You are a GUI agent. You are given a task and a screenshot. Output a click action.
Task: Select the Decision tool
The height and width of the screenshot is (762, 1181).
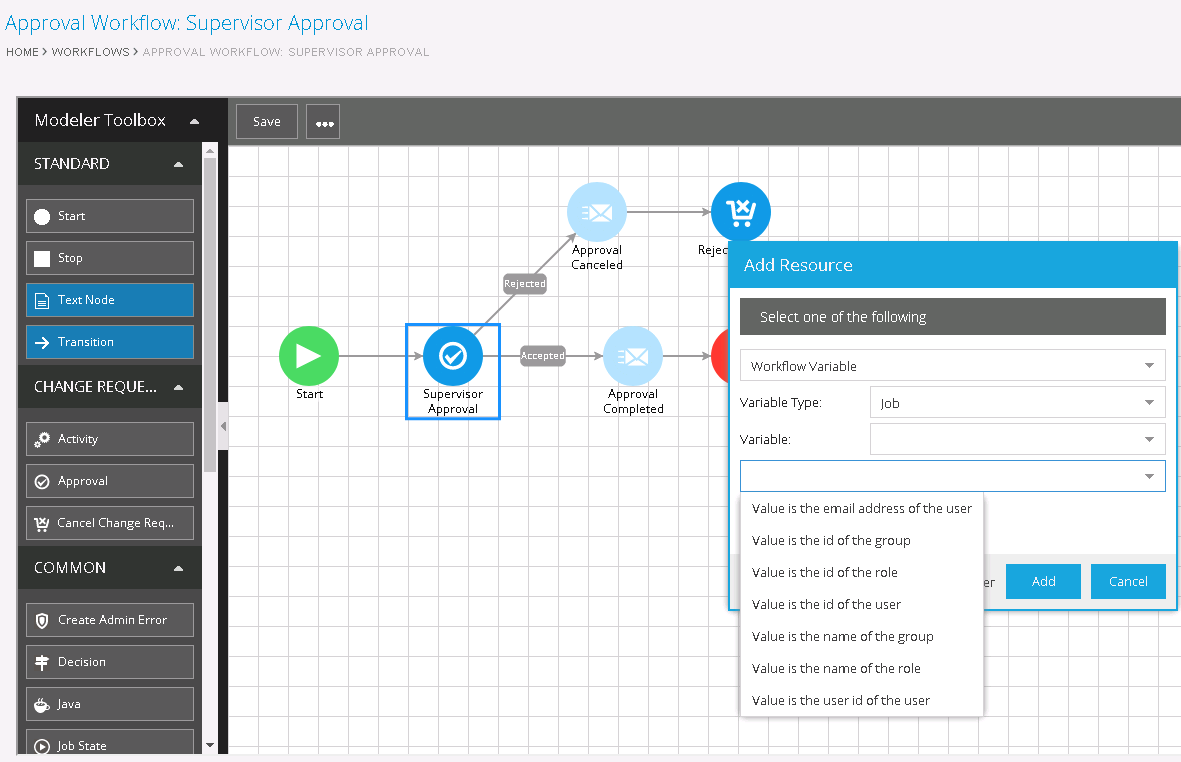pos(109,661)
